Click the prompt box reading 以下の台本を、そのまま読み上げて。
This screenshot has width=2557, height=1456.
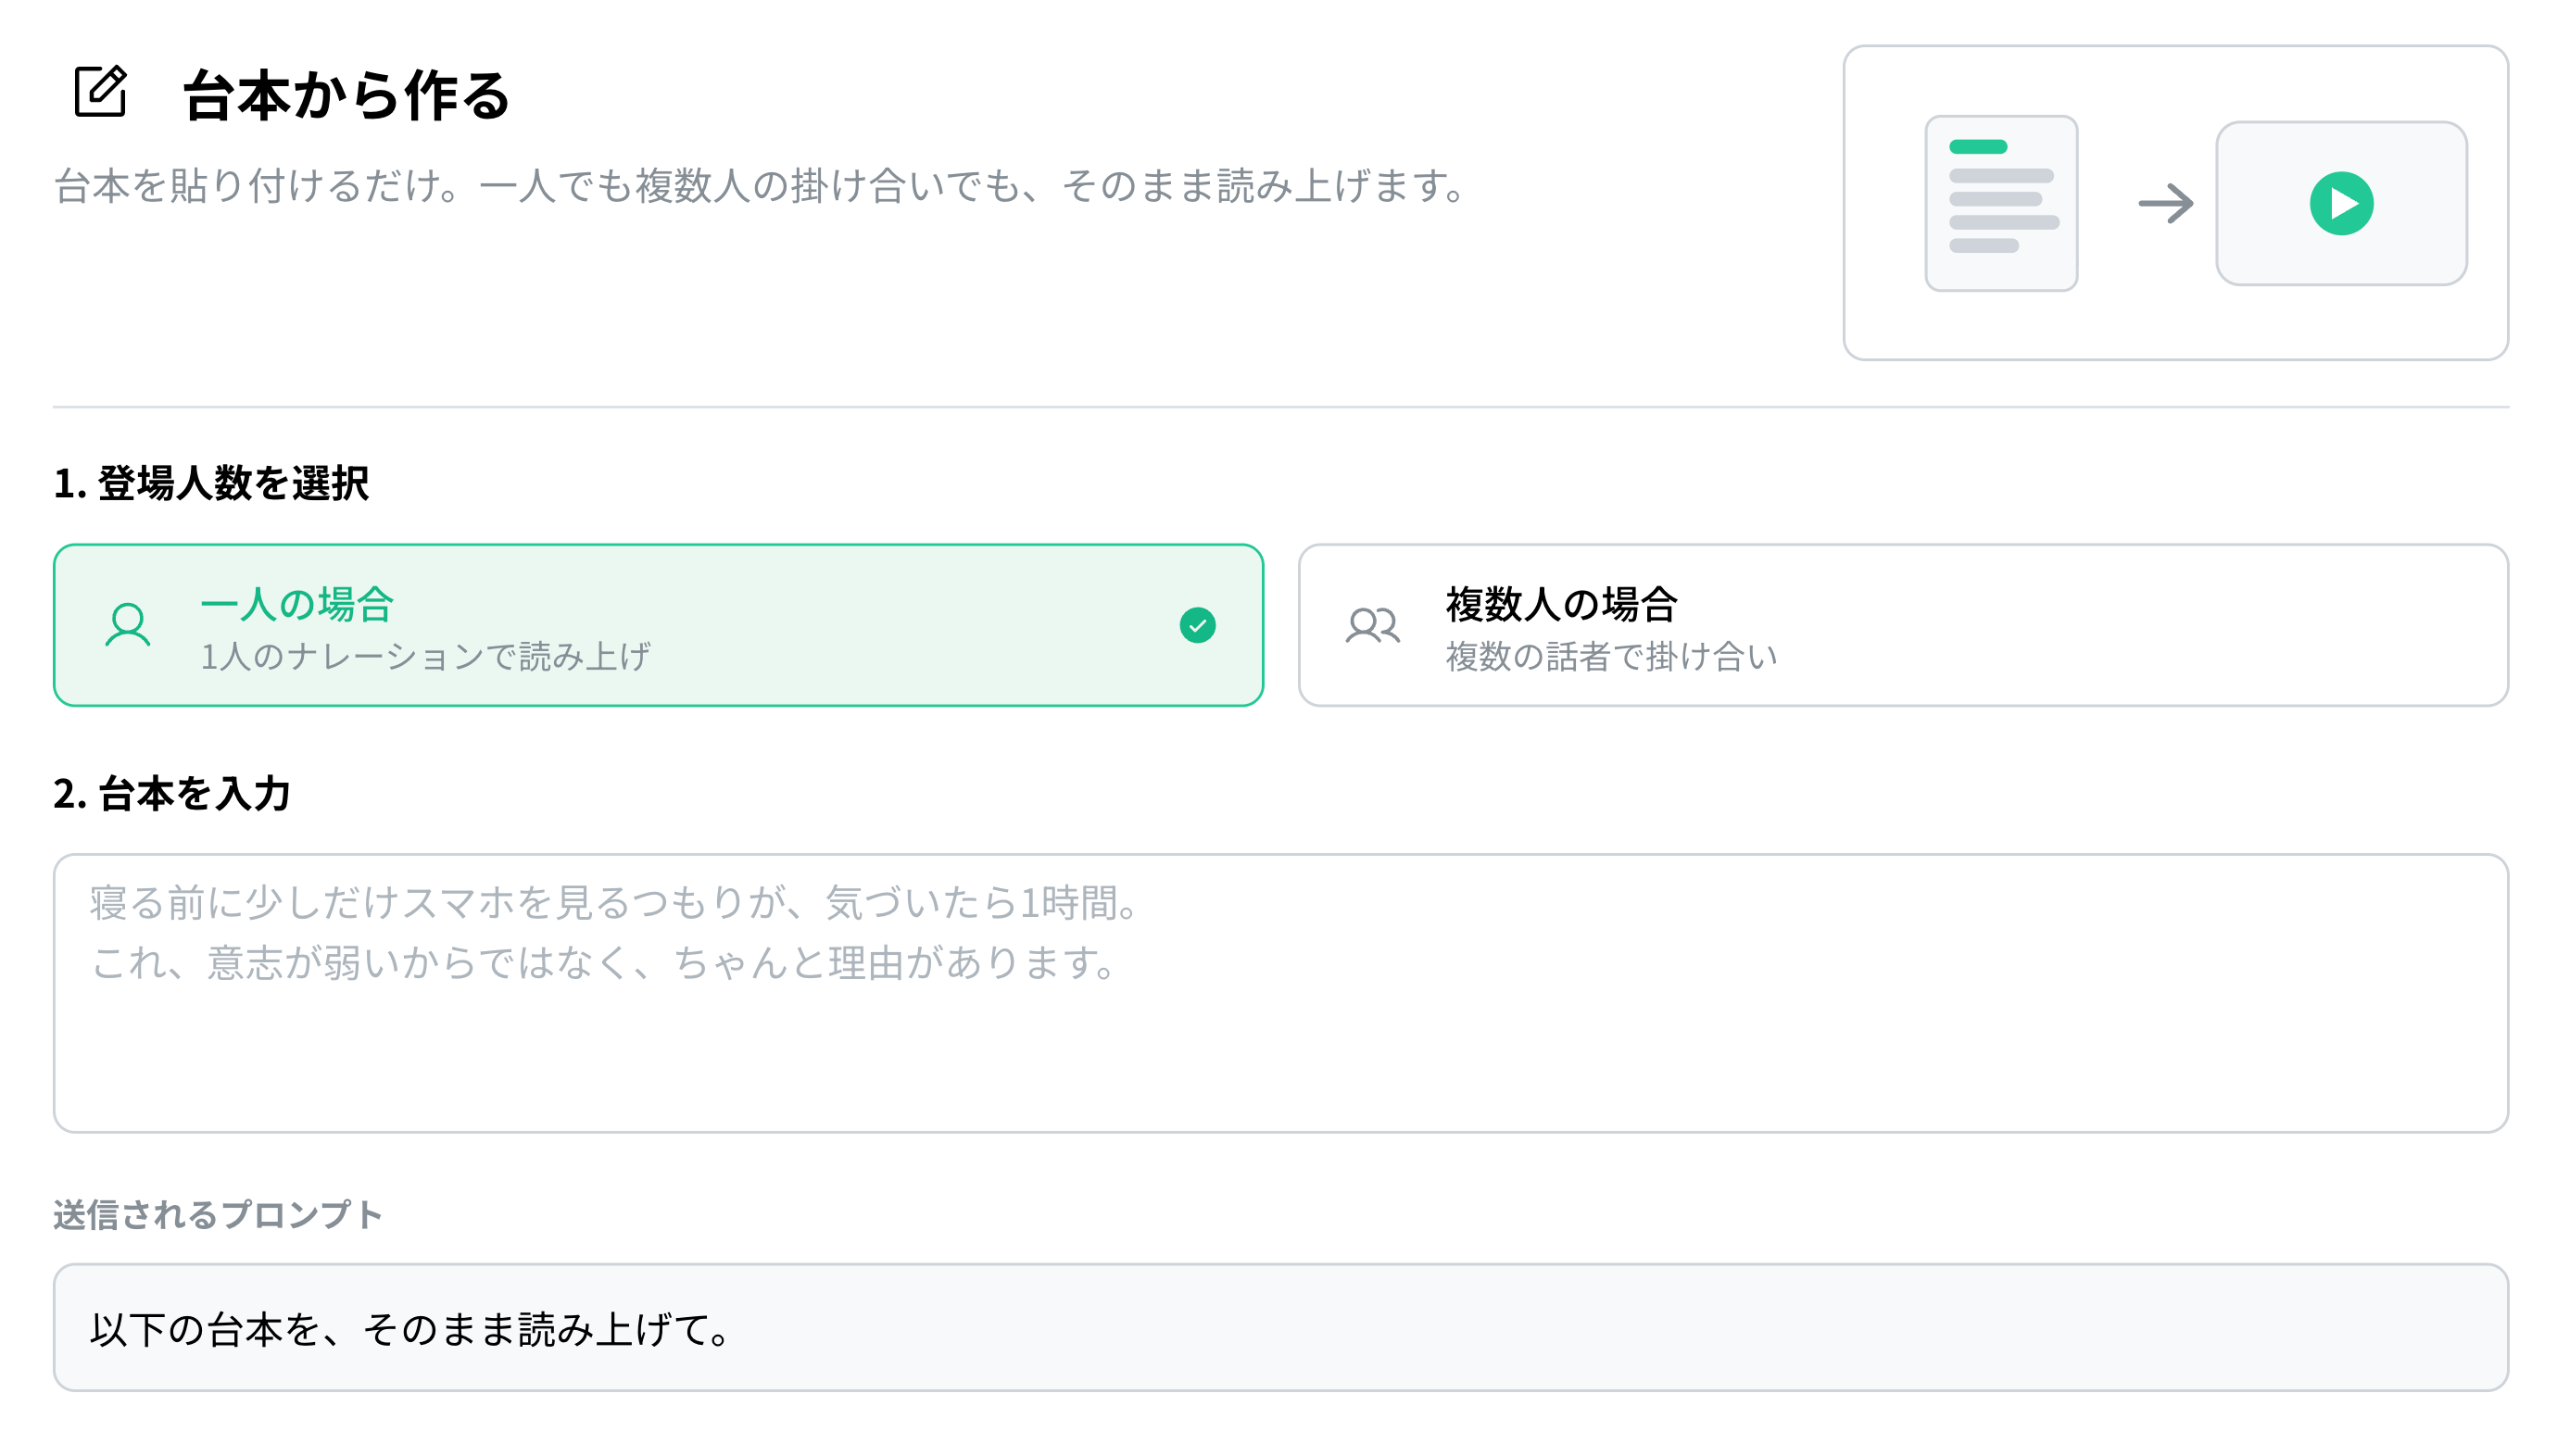click(1280, 1328)
